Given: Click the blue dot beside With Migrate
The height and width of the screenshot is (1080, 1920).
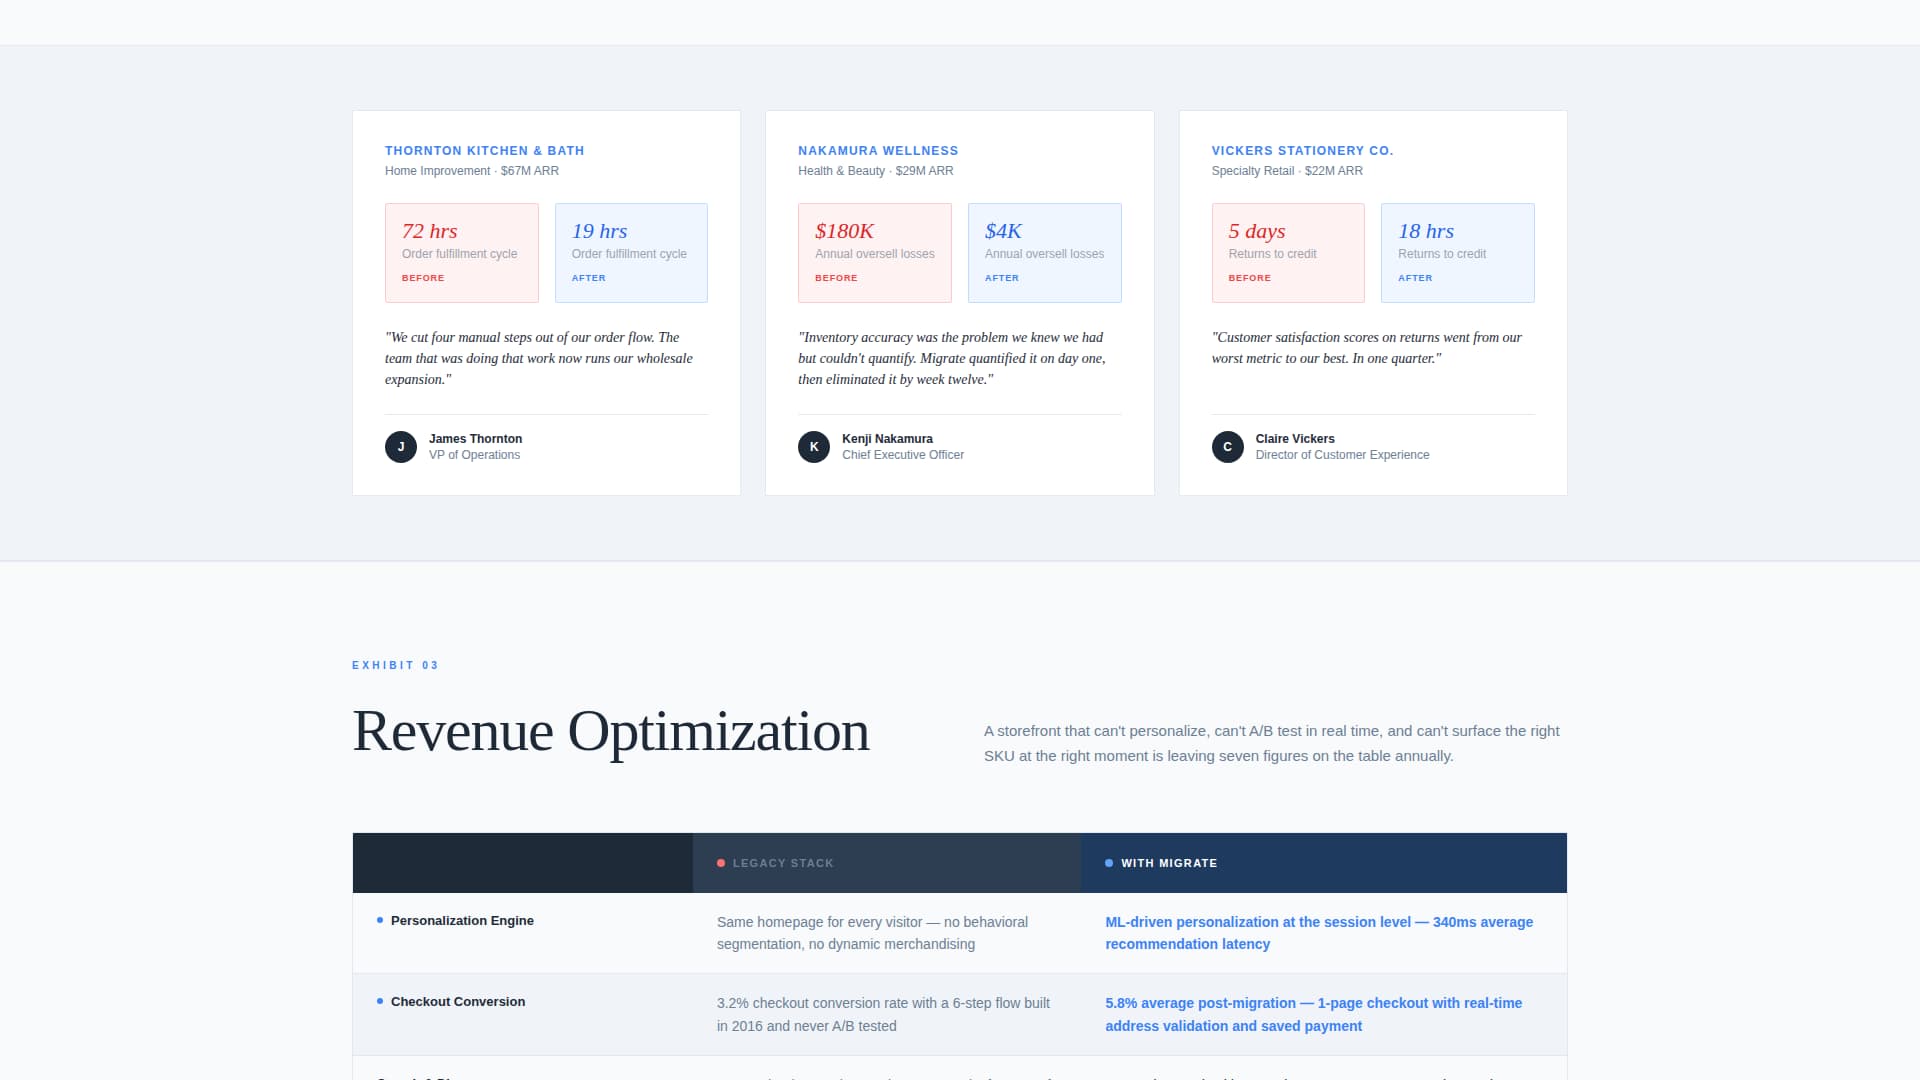Looking at the screenshot, I should (x=1109, y=863).
